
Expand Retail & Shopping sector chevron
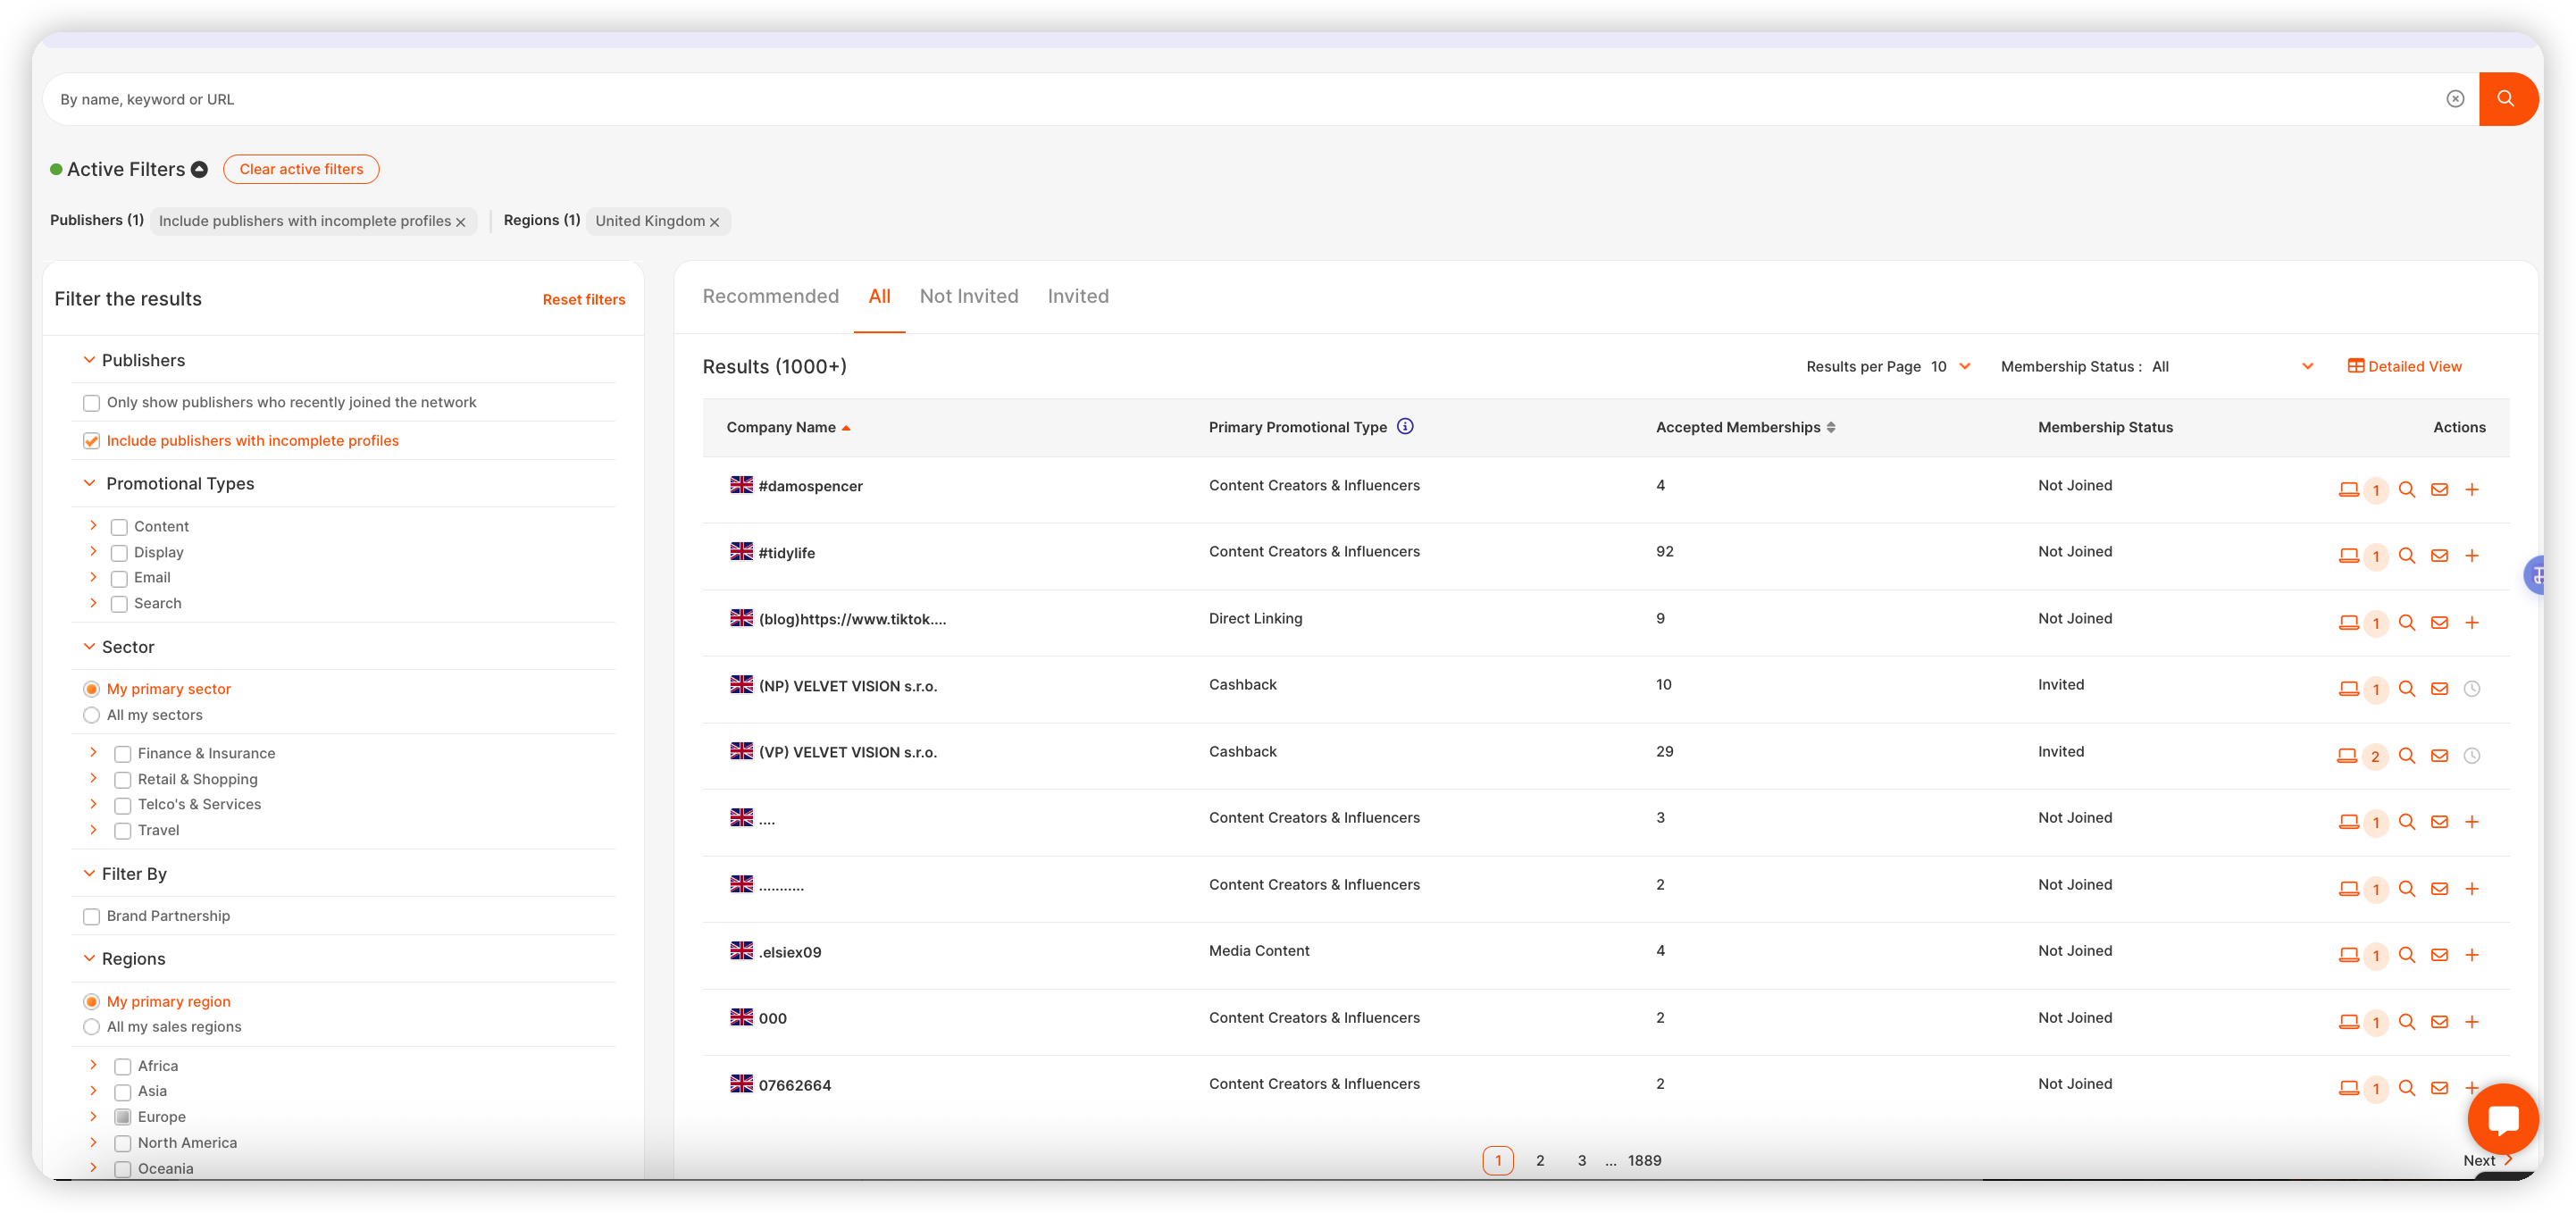click(93, 778)
